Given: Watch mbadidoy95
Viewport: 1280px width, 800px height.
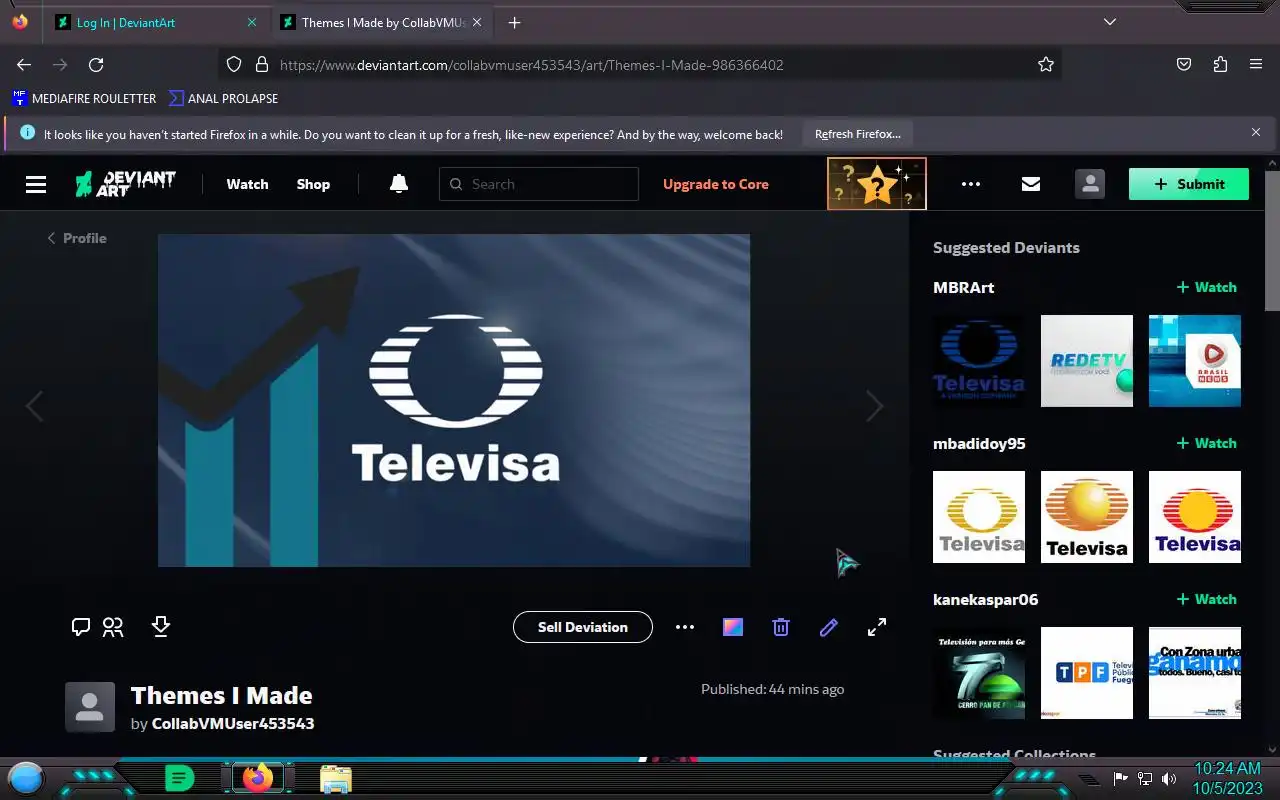Looking at the screenshot, I should coord(1207,443).
